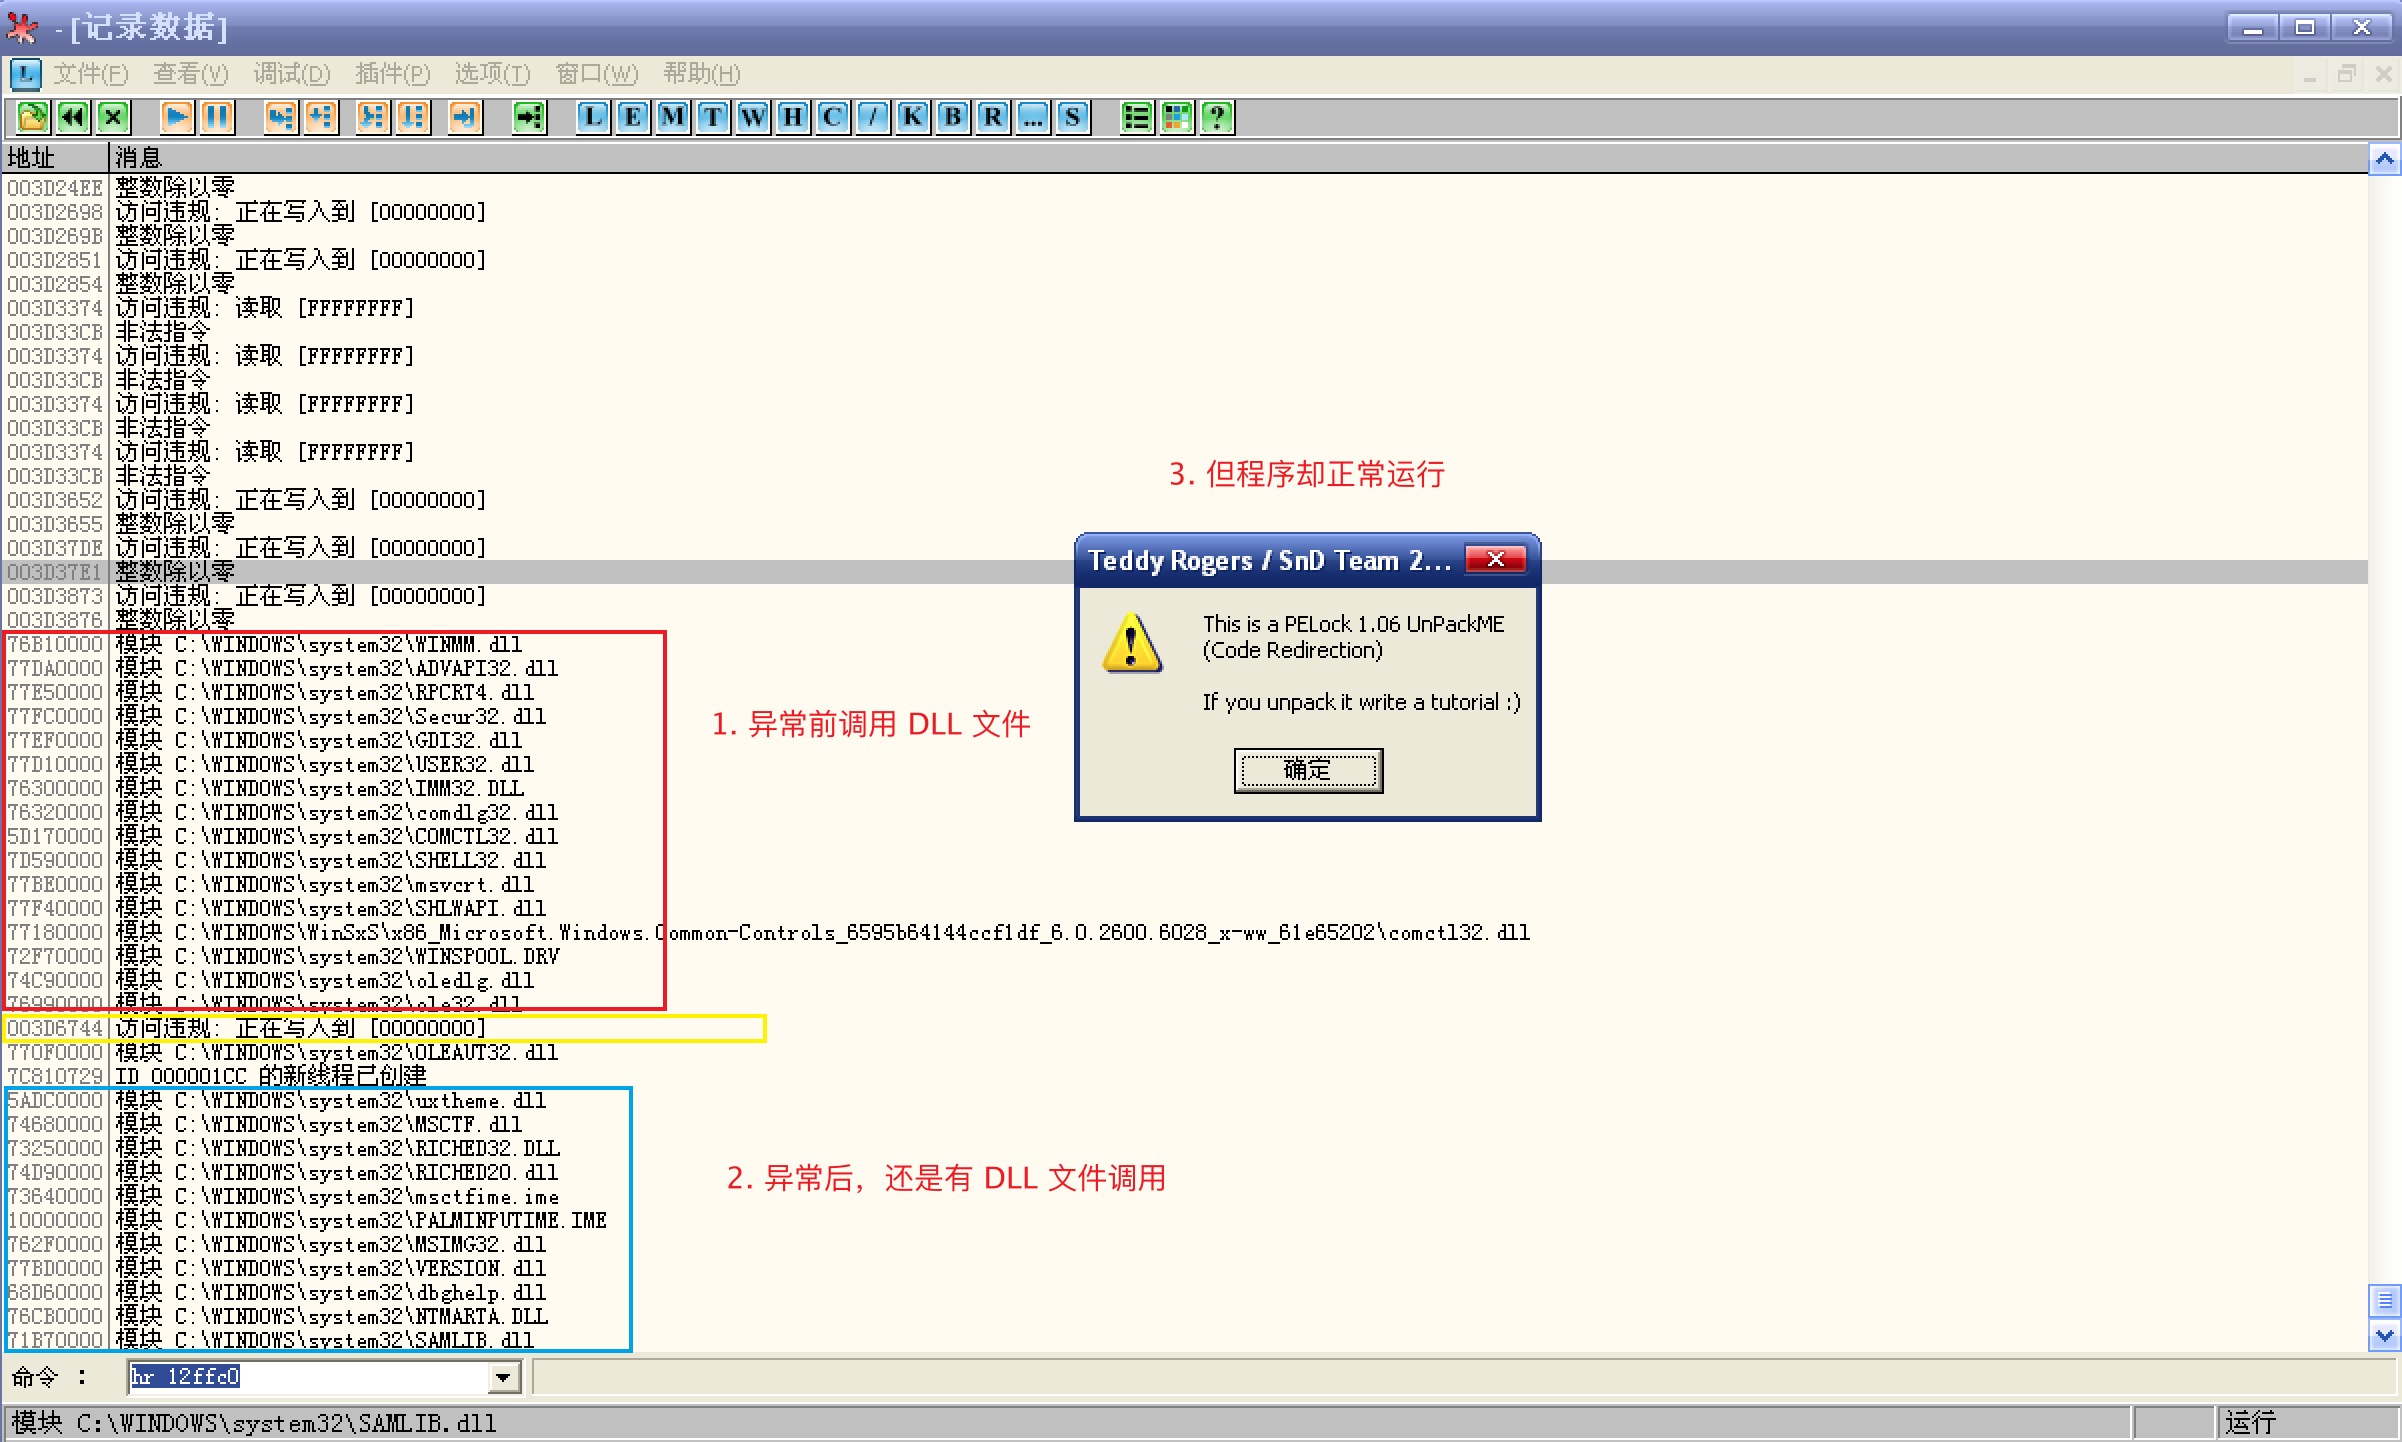
Task: Click the Appearance colors grid icon
Action: 1177,117
